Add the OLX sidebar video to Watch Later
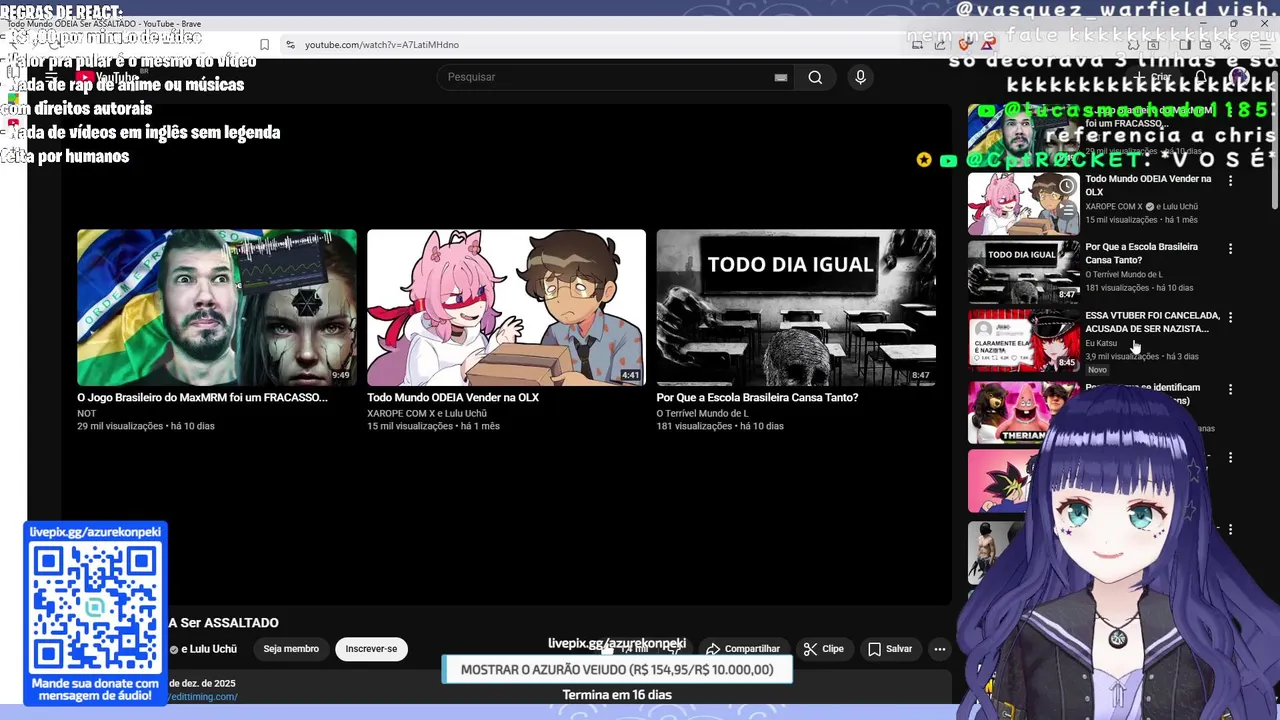 (x=1067, y=186)
